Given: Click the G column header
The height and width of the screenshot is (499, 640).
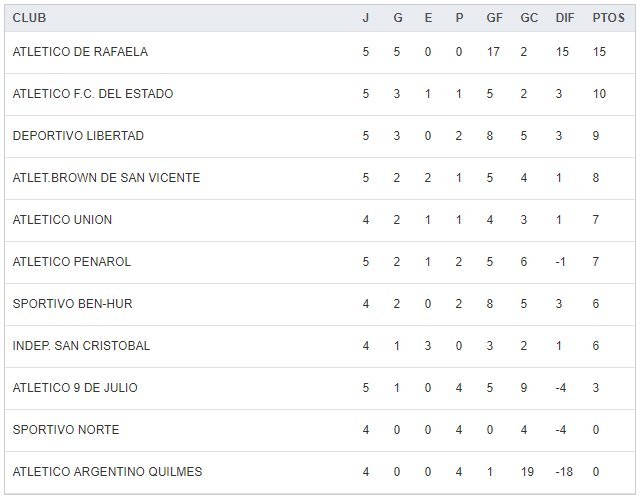Looking at the screenshot, I should (x=396, y=18).
